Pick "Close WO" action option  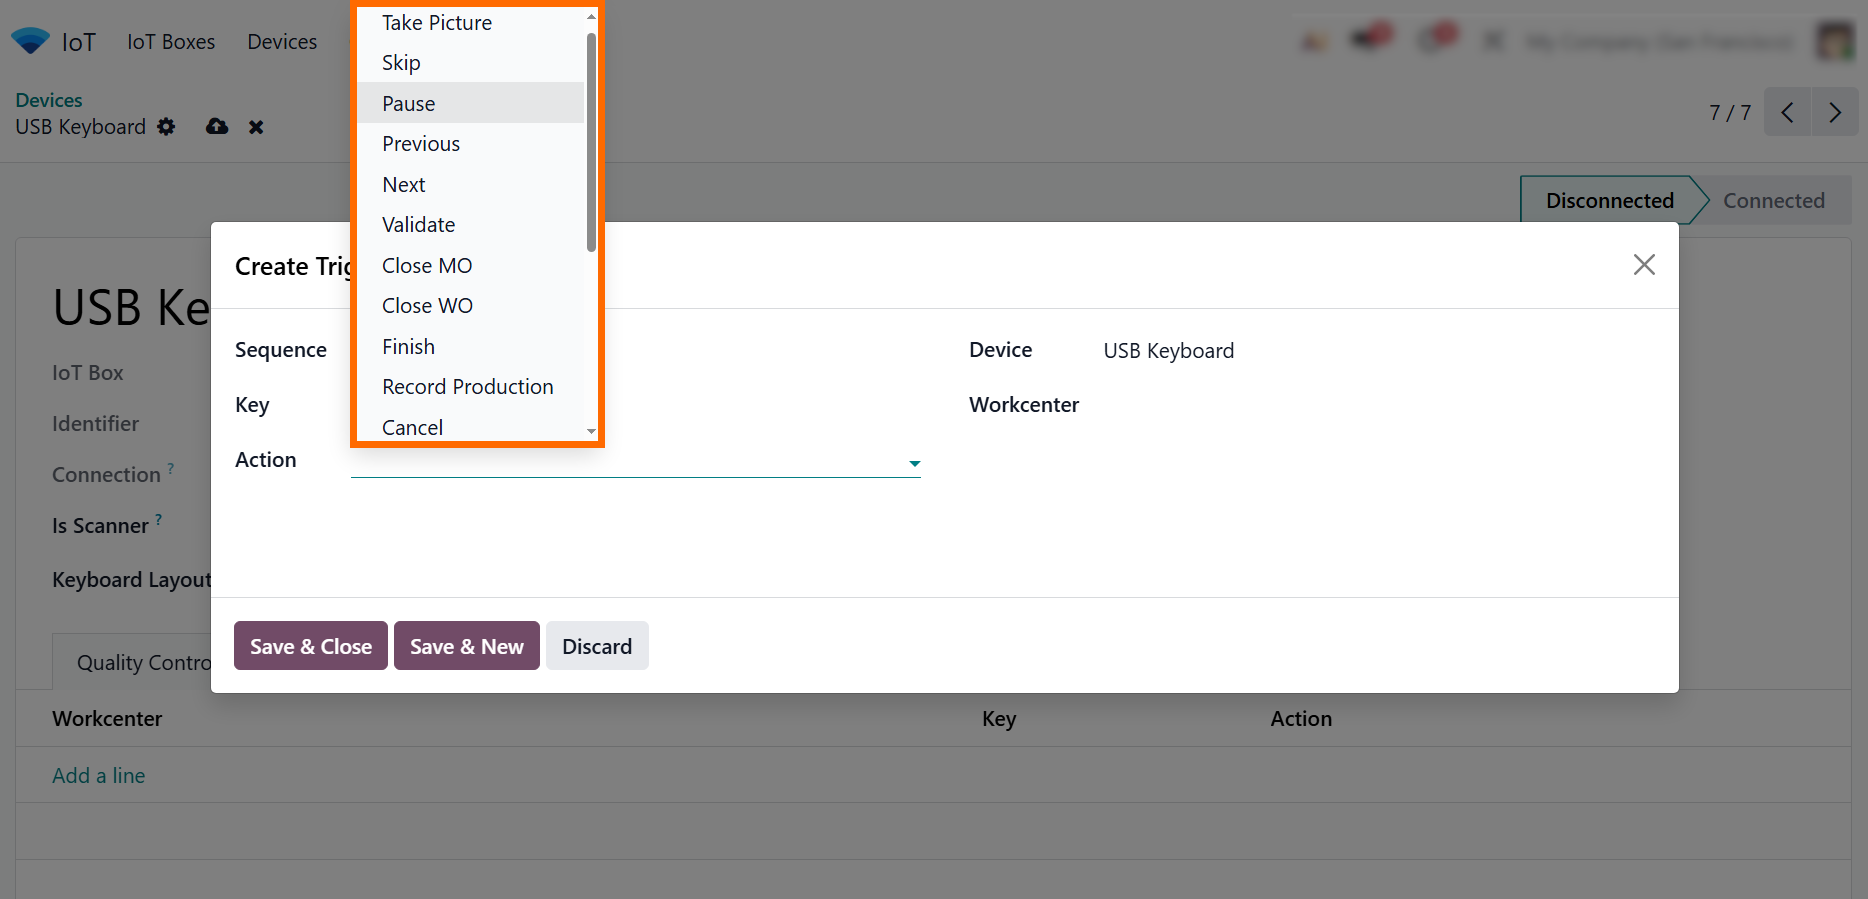427,306
